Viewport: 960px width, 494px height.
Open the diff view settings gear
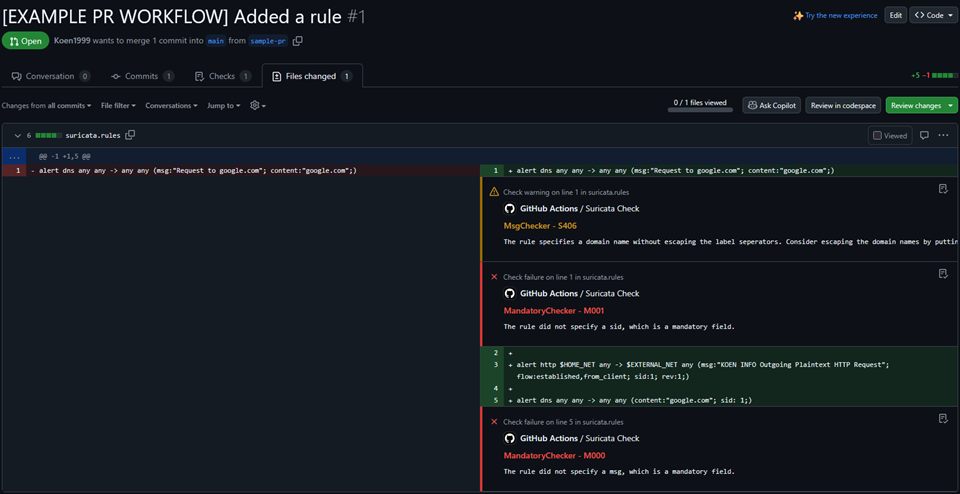click(257, 105)
